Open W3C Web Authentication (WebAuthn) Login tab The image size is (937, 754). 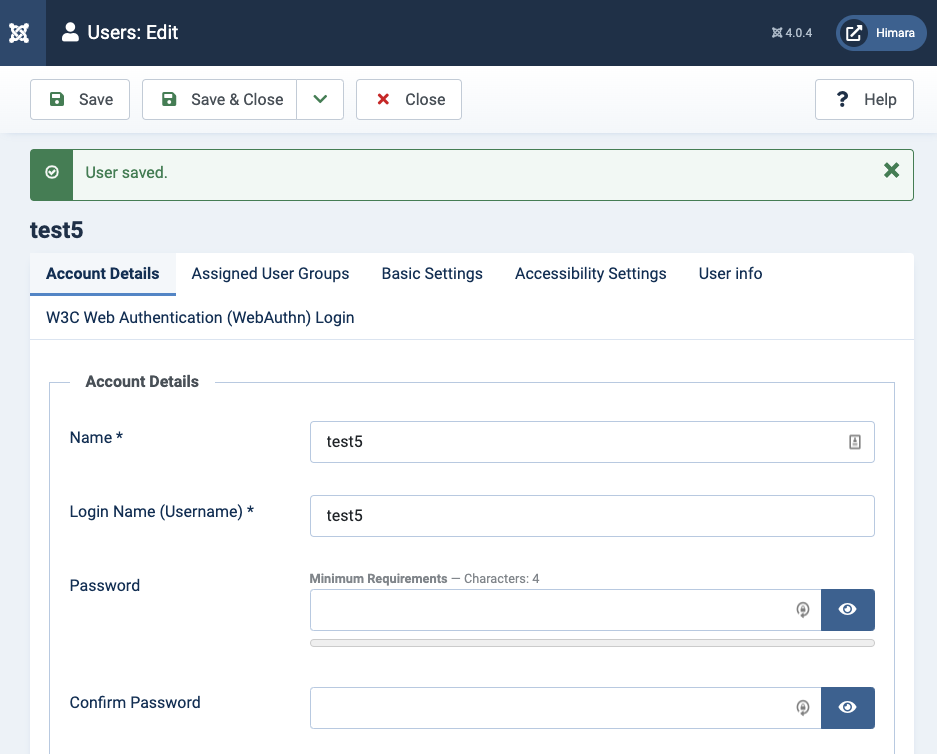point(200,318)
